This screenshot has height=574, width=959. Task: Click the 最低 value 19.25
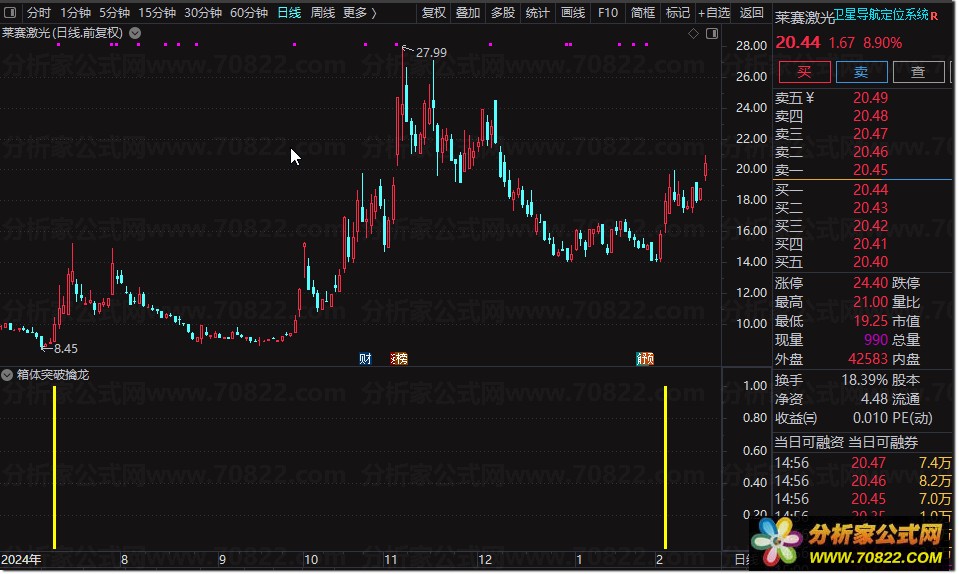(870, 321)
